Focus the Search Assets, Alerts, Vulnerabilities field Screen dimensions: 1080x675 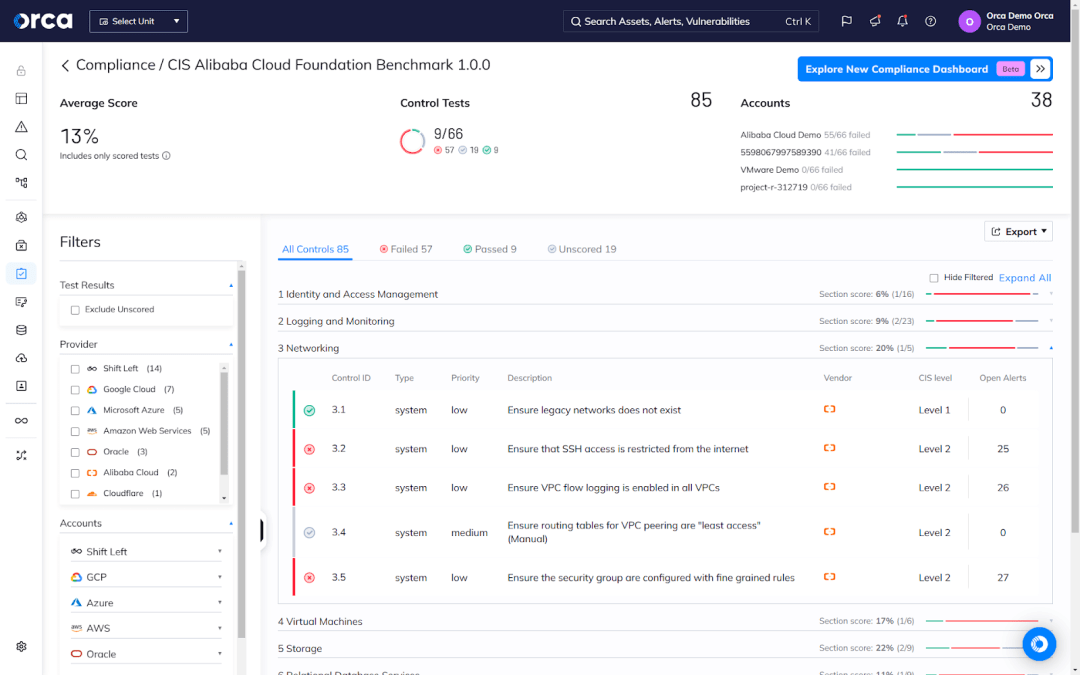(x=691, y=21)
